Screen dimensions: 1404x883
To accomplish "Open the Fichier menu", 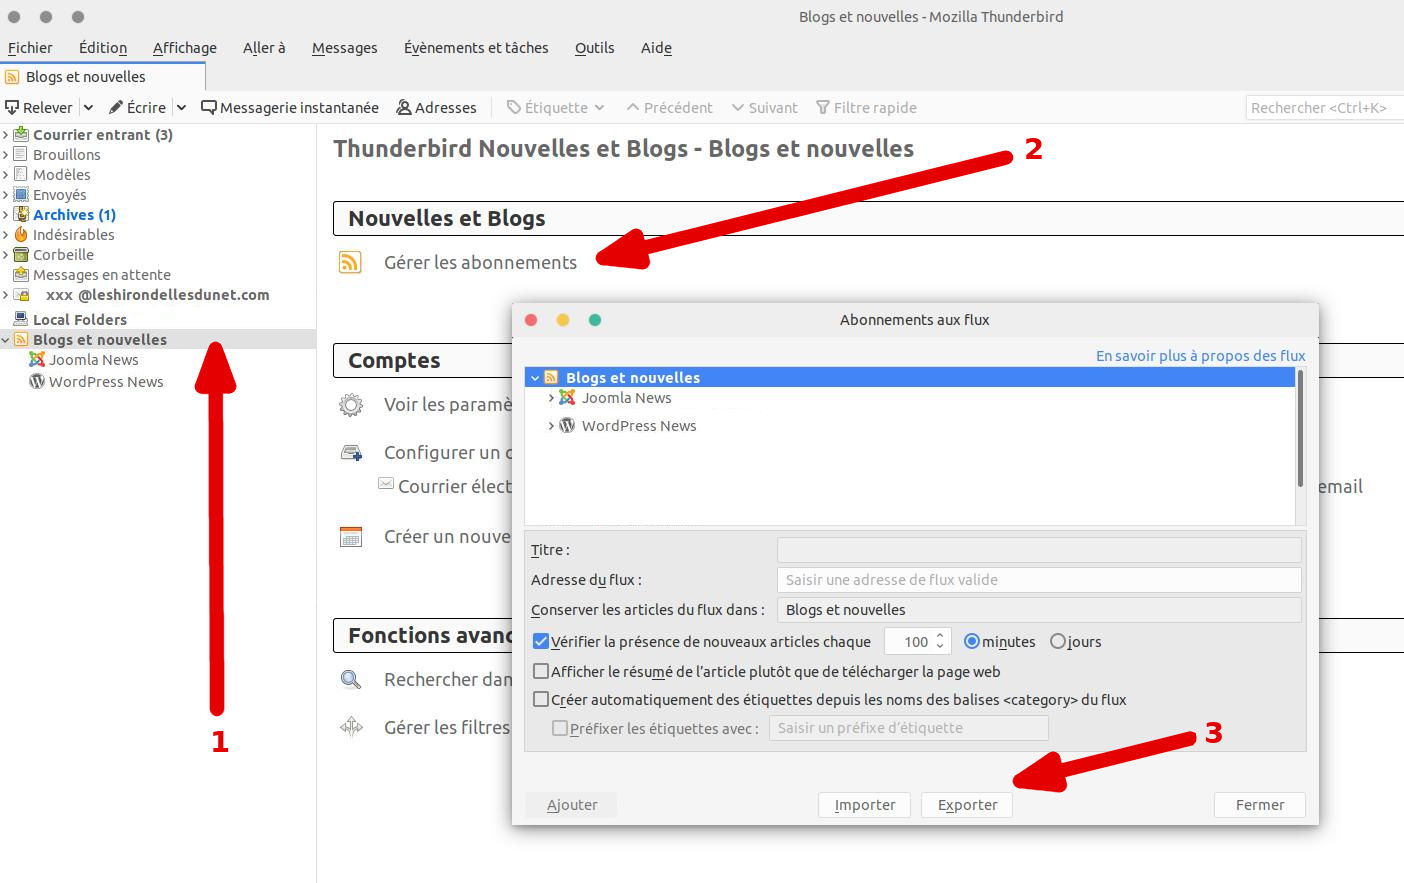I will click(30, 47).
